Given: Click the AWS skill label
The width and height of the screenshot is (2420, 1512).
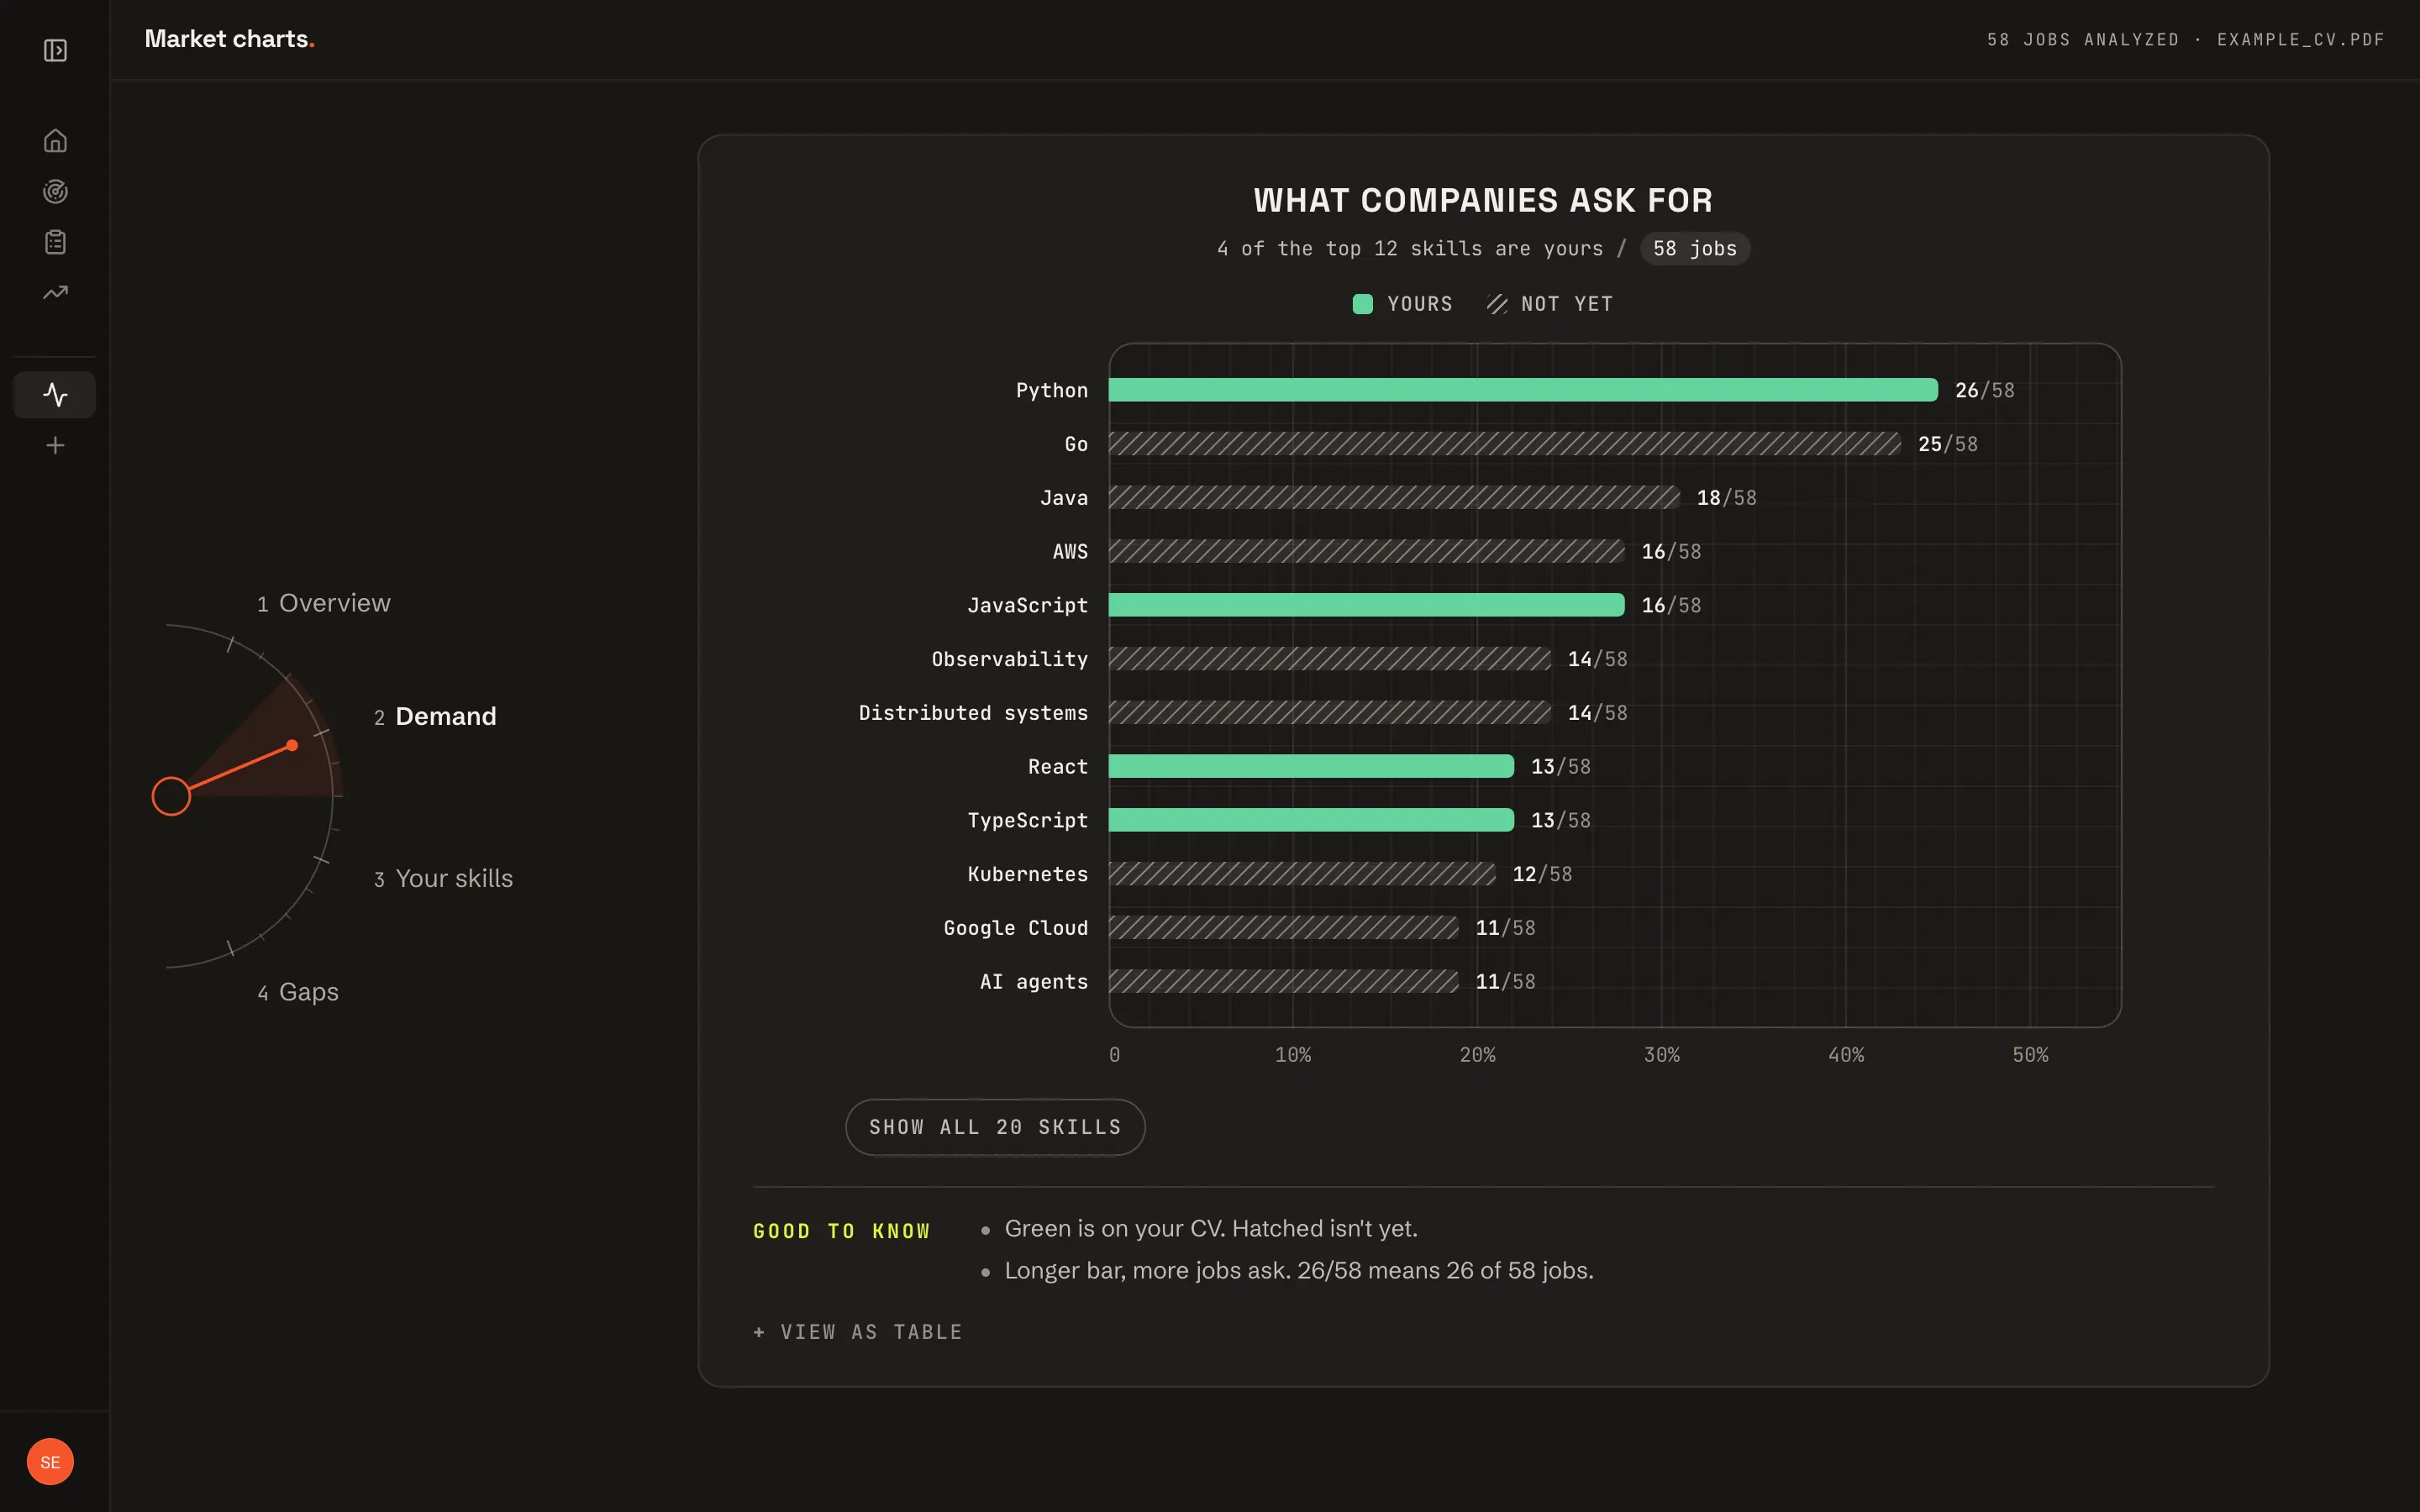Looking at the screenshot, I should tap(1070, 552).
